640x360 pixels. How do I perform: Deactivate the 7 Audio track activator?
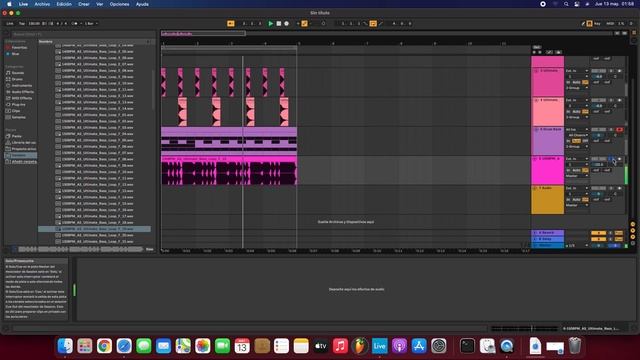pyautogui.click(x=599, y=188)
